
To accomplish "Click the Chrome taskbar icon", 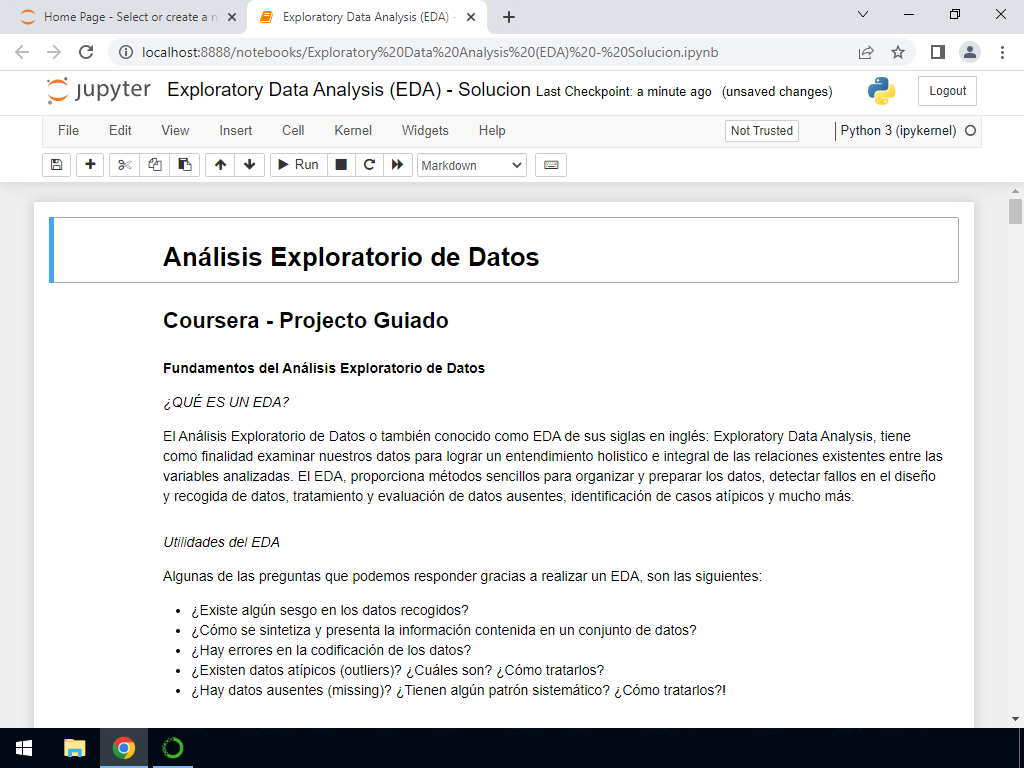I will point(123,748).
